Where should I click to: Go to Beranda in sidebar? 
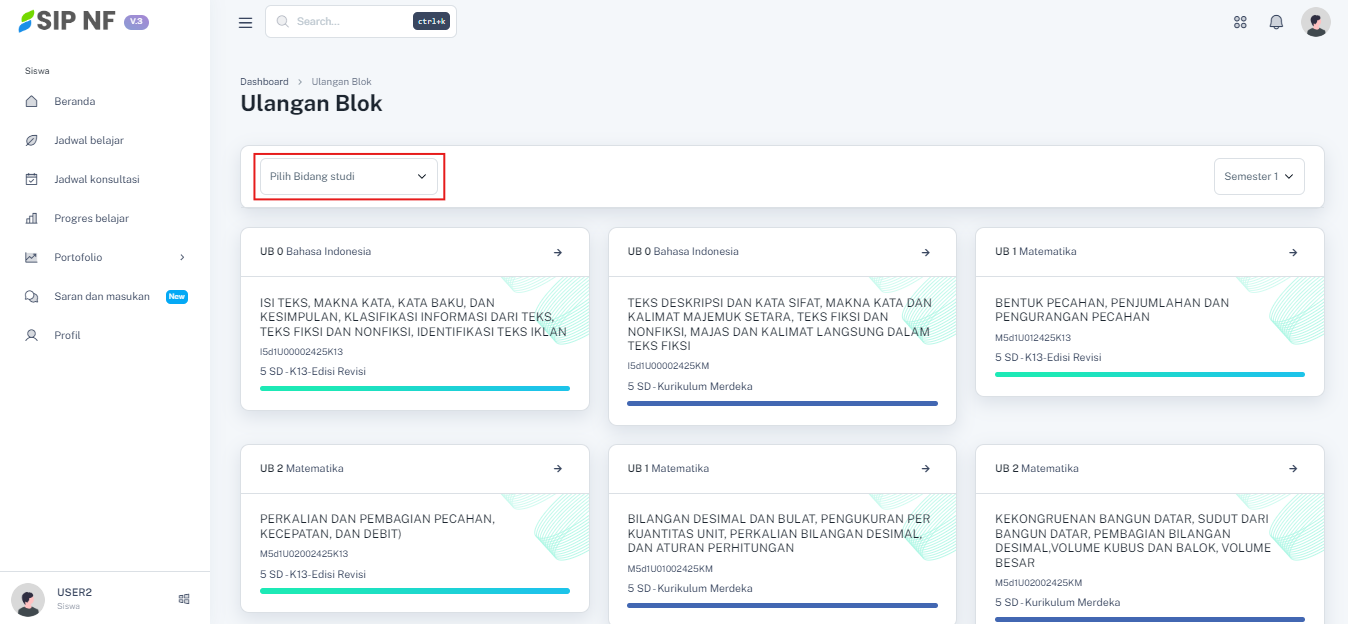click(74, 101)
